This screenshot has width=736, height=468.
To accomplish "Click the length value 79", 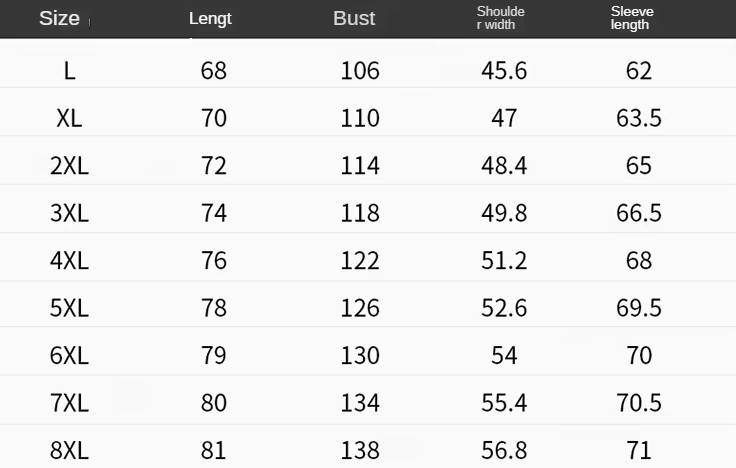I will click(x=214, y=355).
